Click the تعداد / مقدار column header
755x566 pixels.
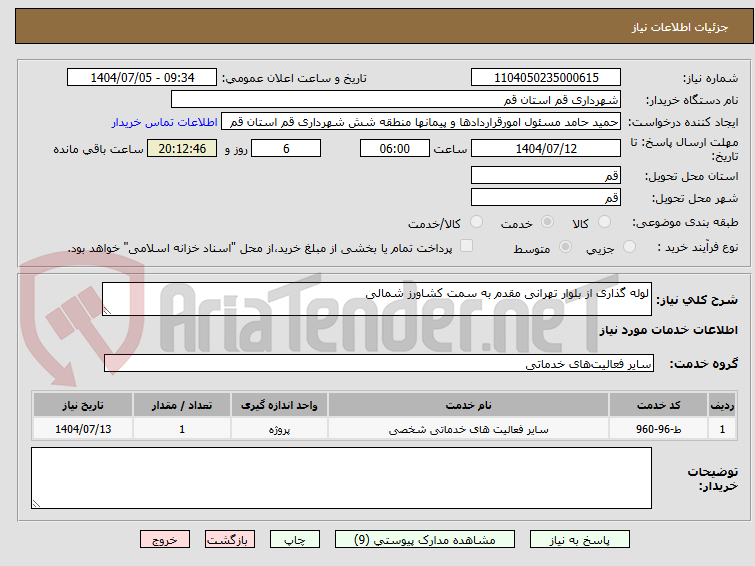[x=182, y=405]
